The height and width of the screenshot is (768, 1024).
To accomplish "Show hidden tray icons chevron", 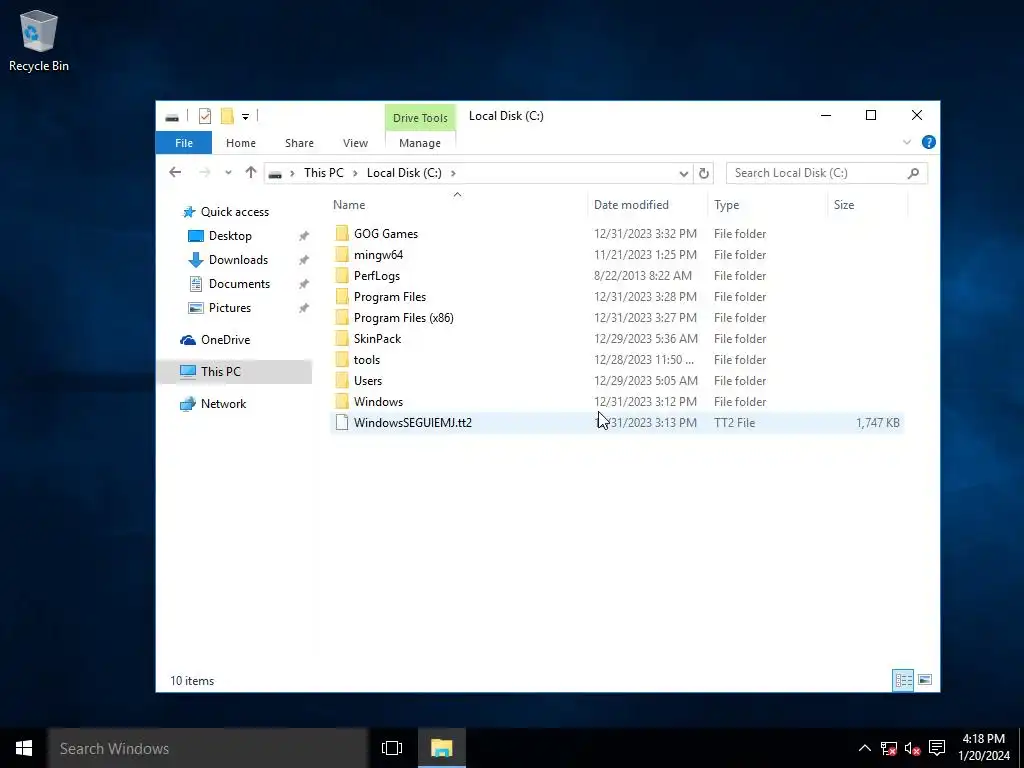I will tap(864, 748).
